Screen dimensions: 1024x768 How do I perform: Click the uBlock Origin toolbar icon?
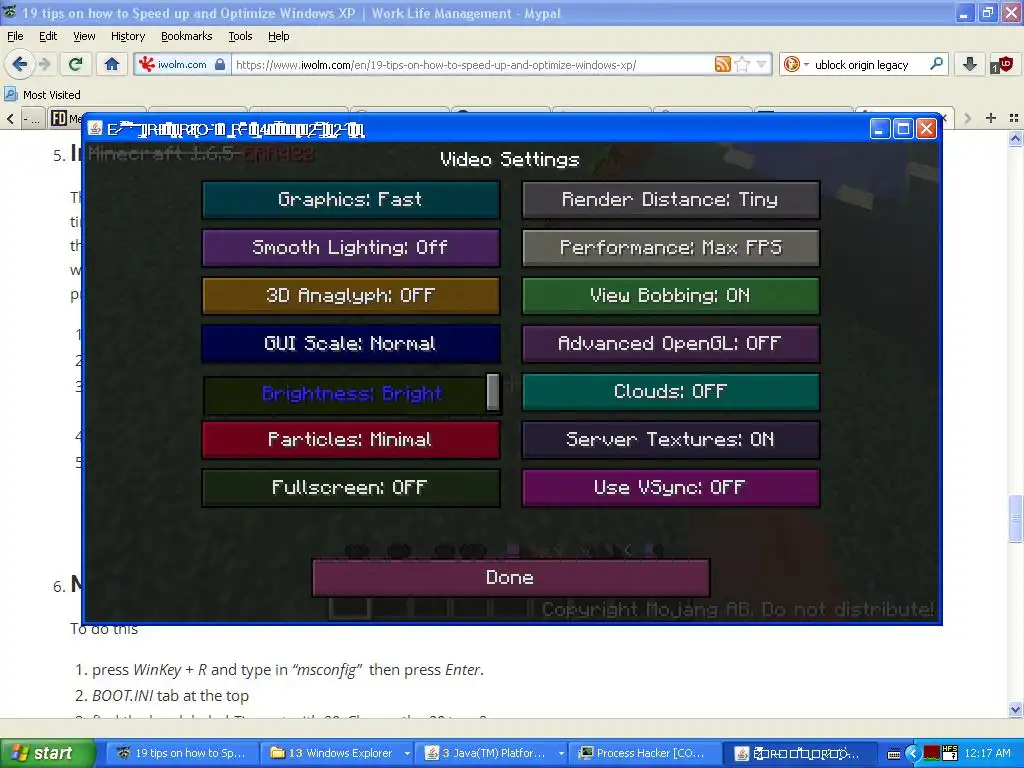1002,65
